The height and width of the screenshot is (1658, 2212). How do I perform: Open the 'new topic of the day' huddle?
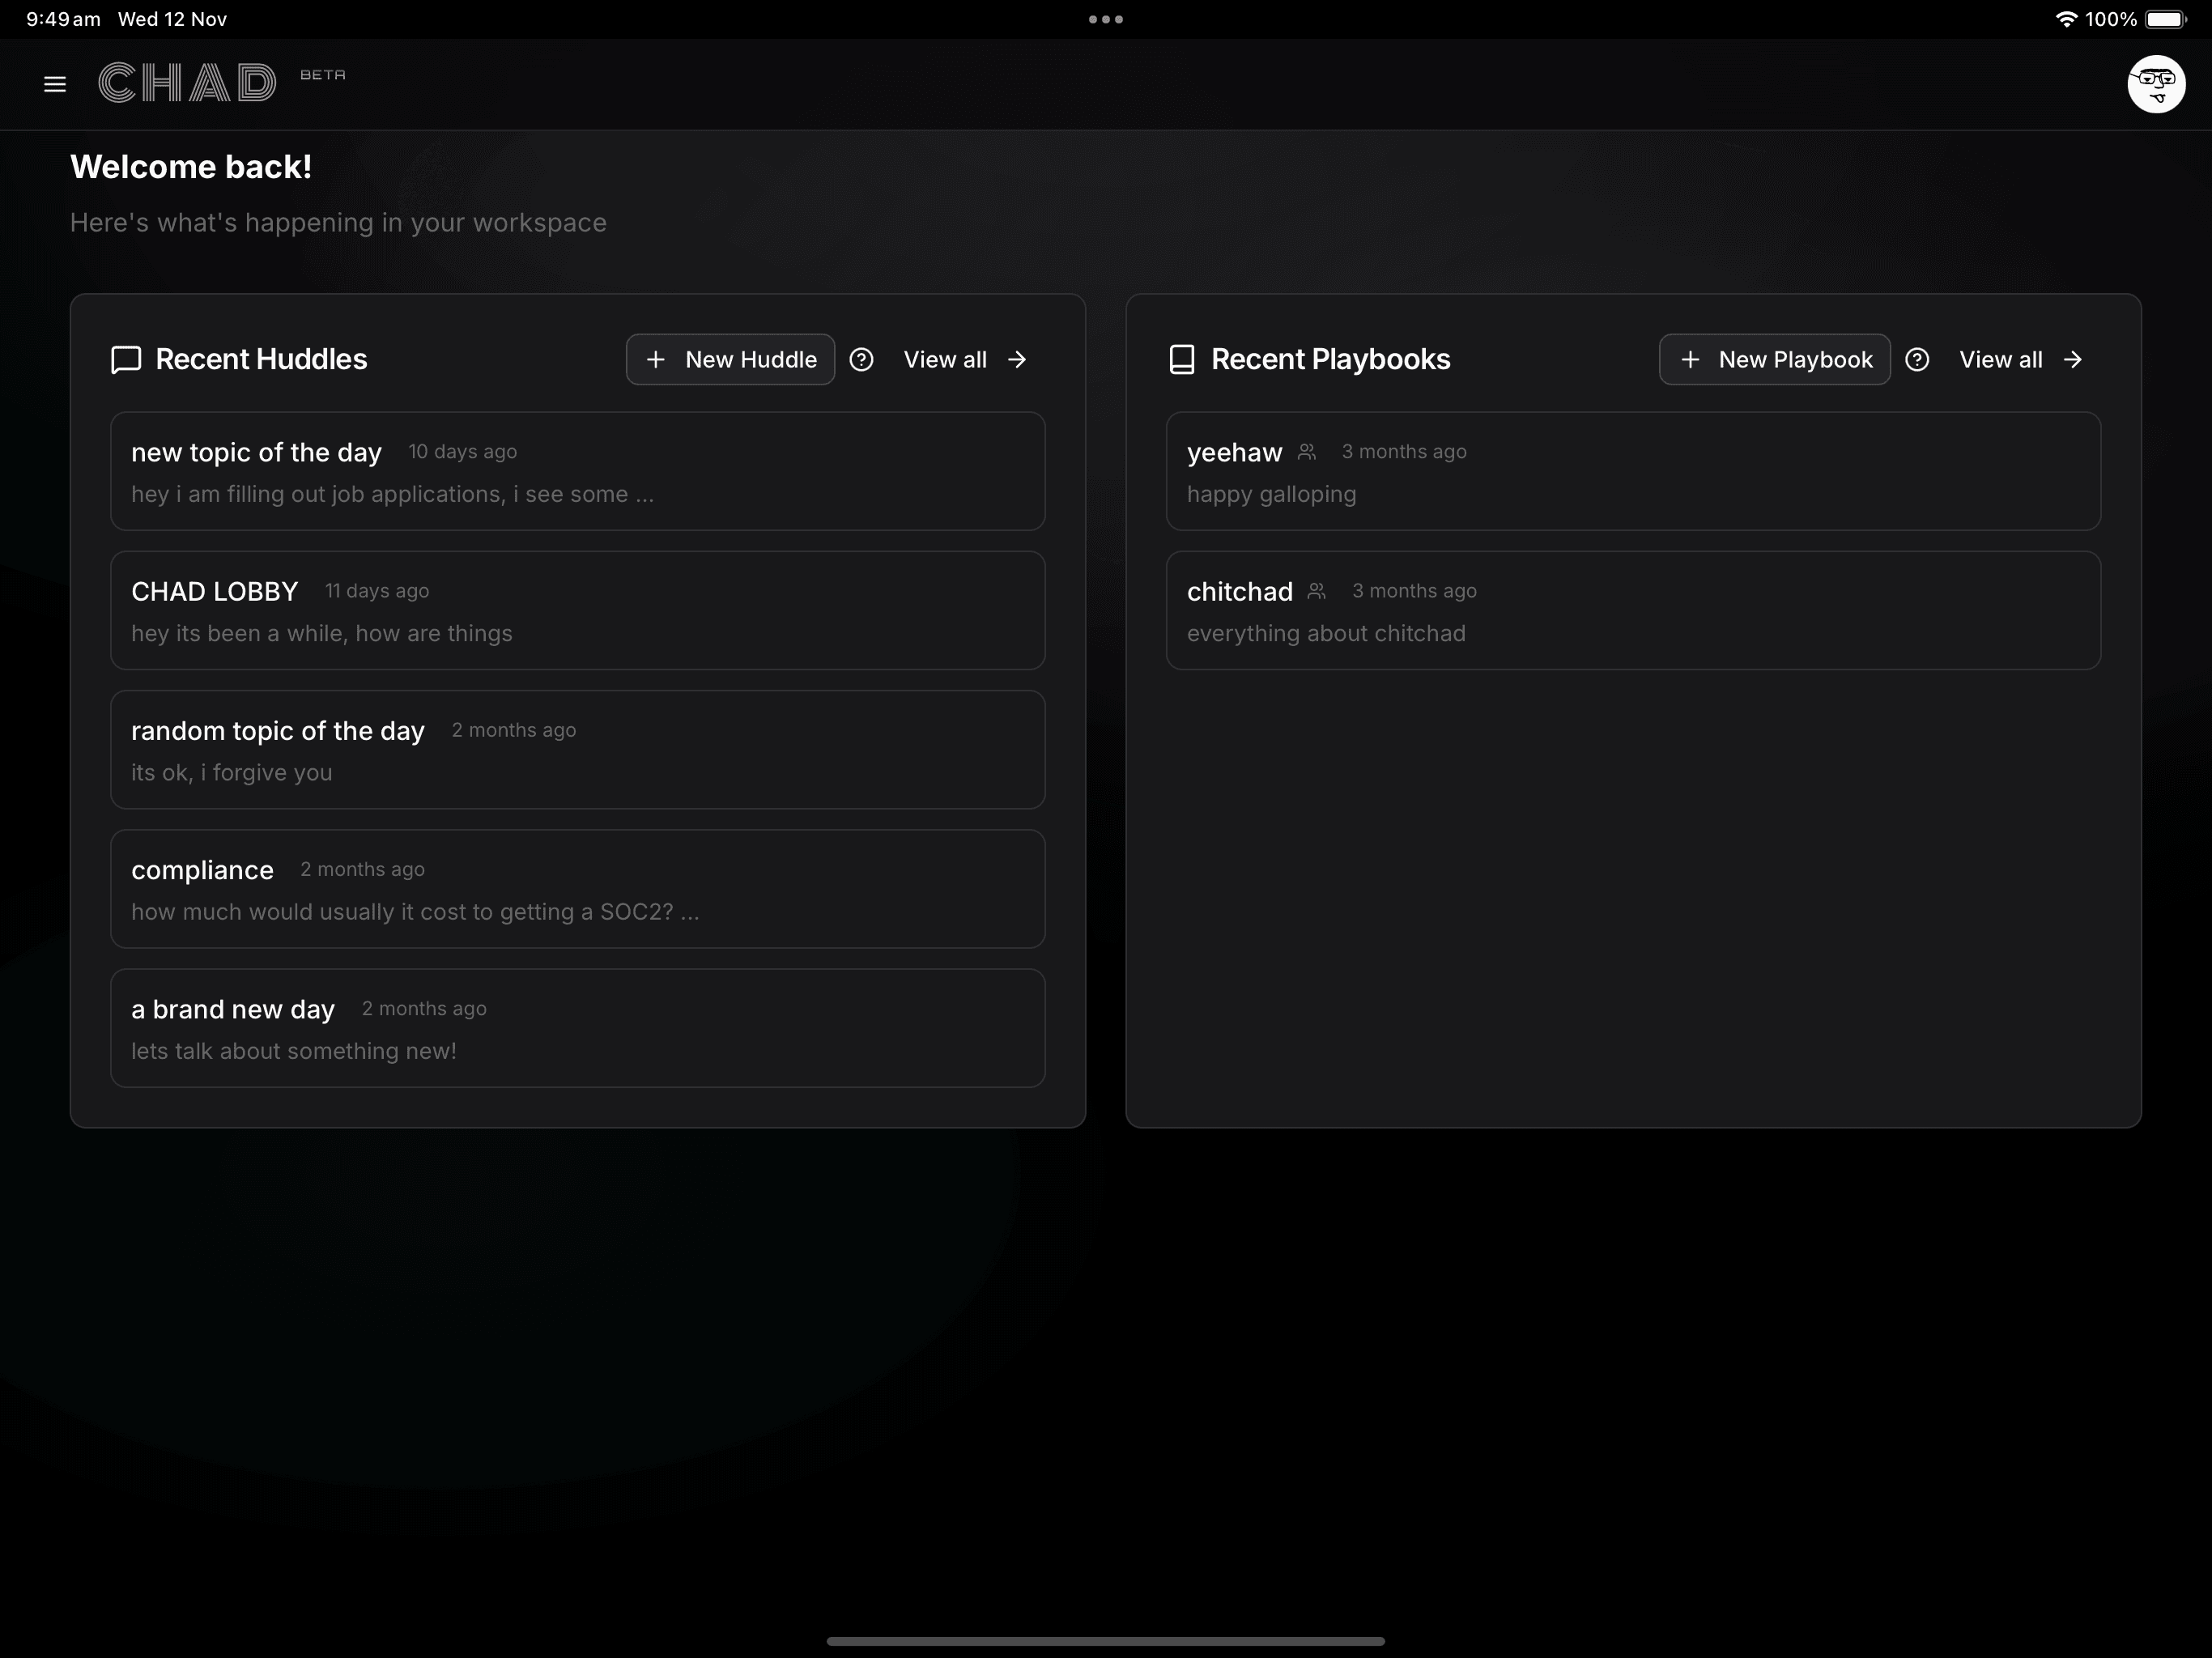(x=577, y=471)
